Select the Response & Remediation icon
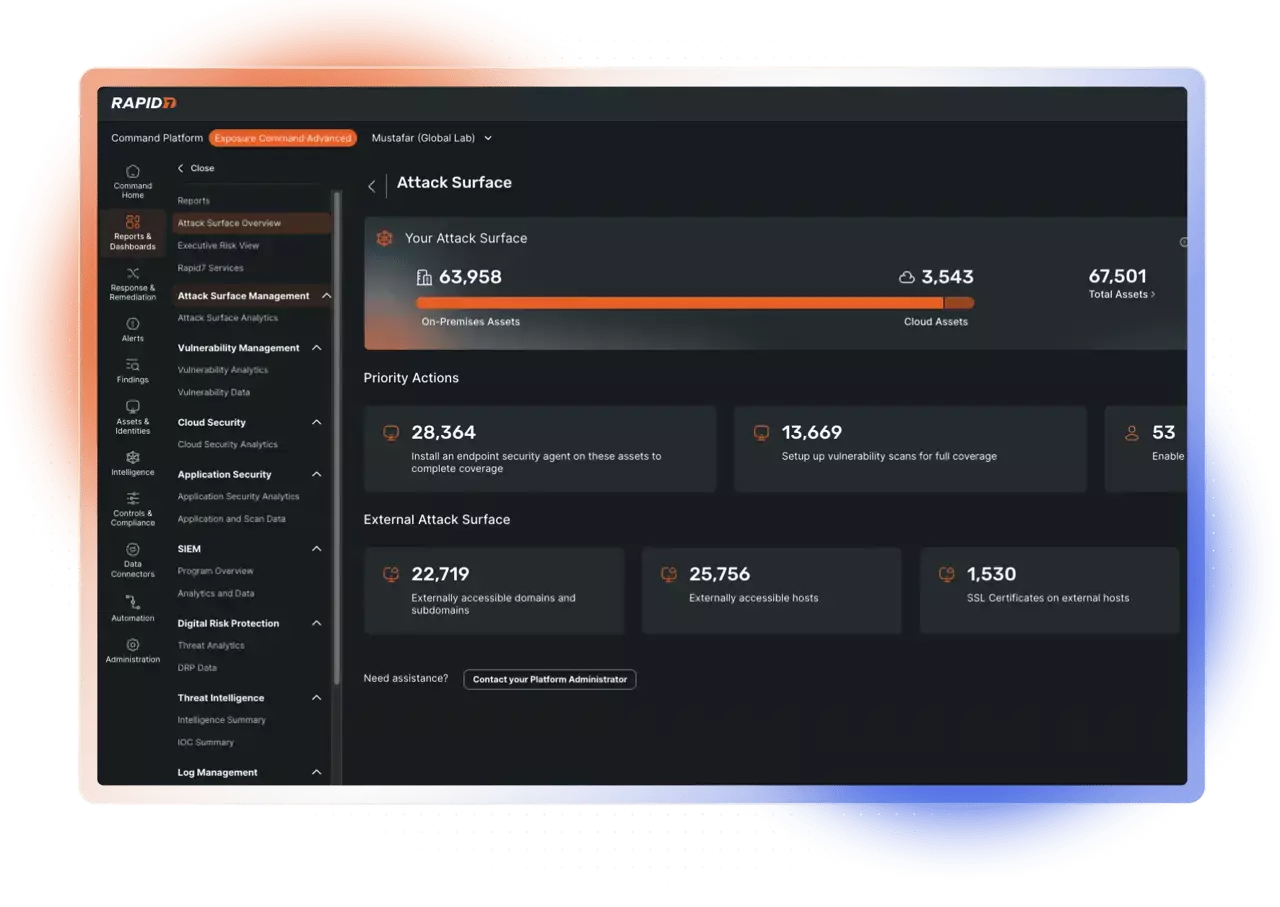This screenshot has height=907, width=1280. pyautogui.click(x=133, y=283)
